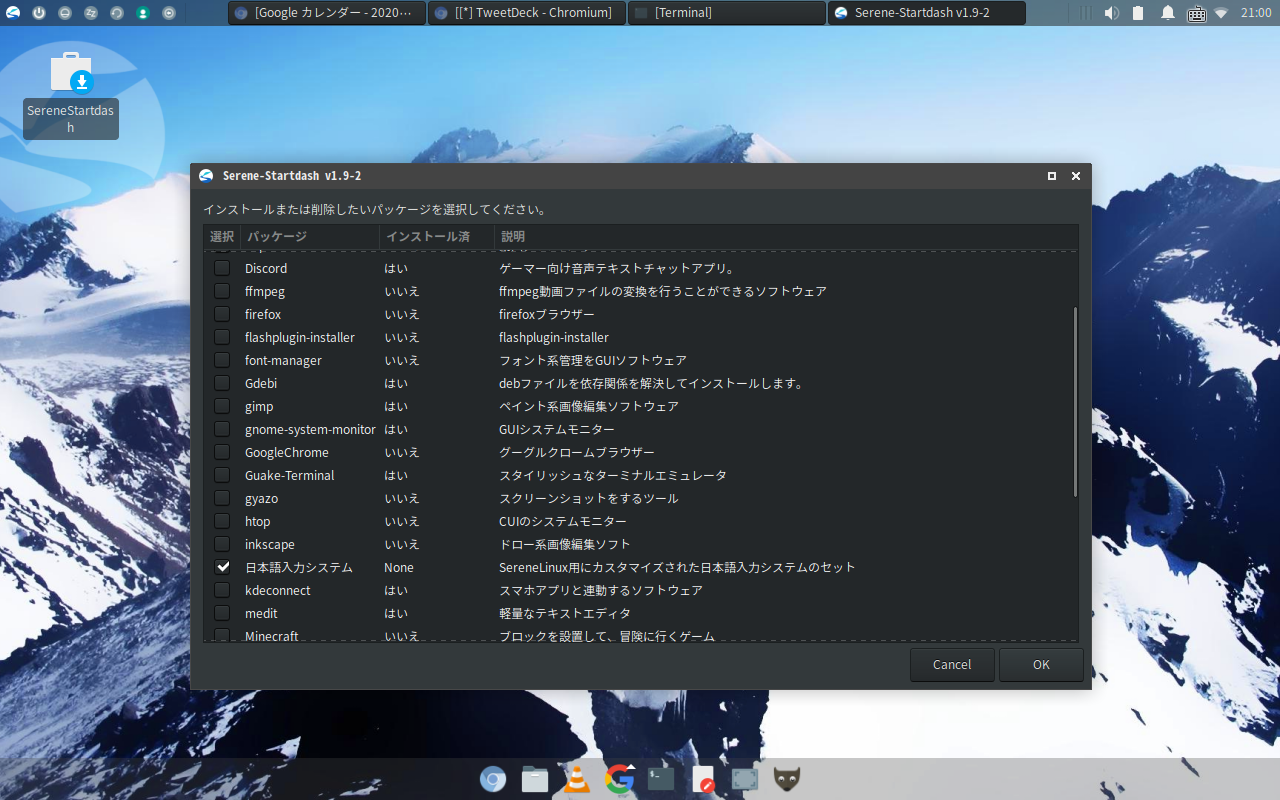Launch Chromium from the dock
The image size is (1280, 800).
click(493, 779)
